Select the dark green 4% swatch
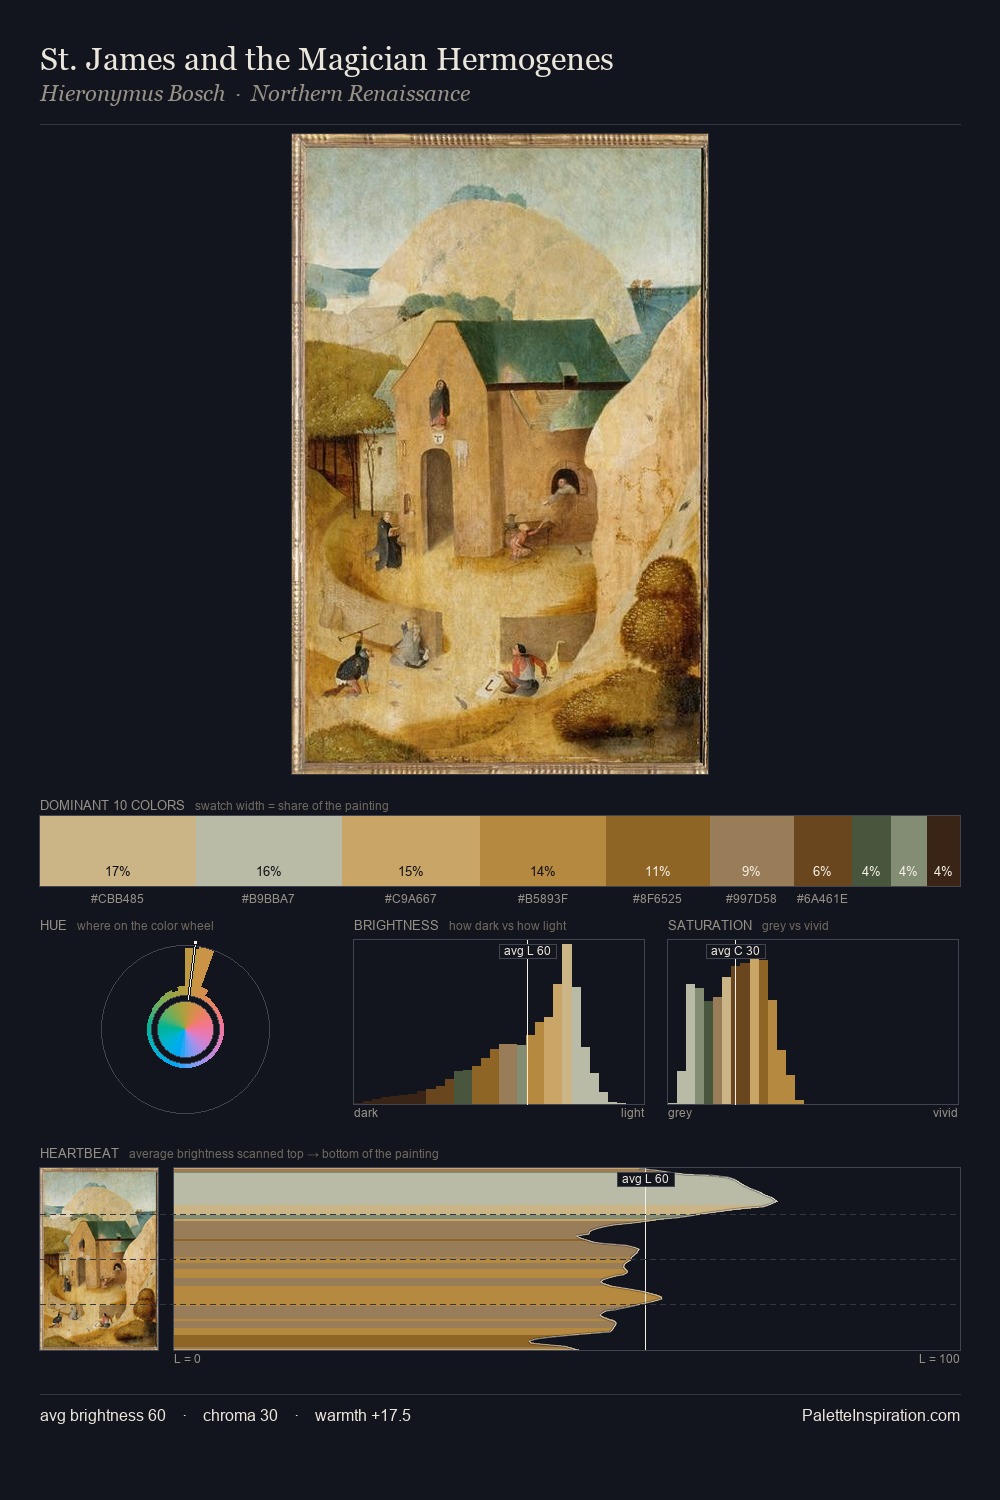The width and height of the screenshot is (1000, 1500). click(x=871, y=851)
